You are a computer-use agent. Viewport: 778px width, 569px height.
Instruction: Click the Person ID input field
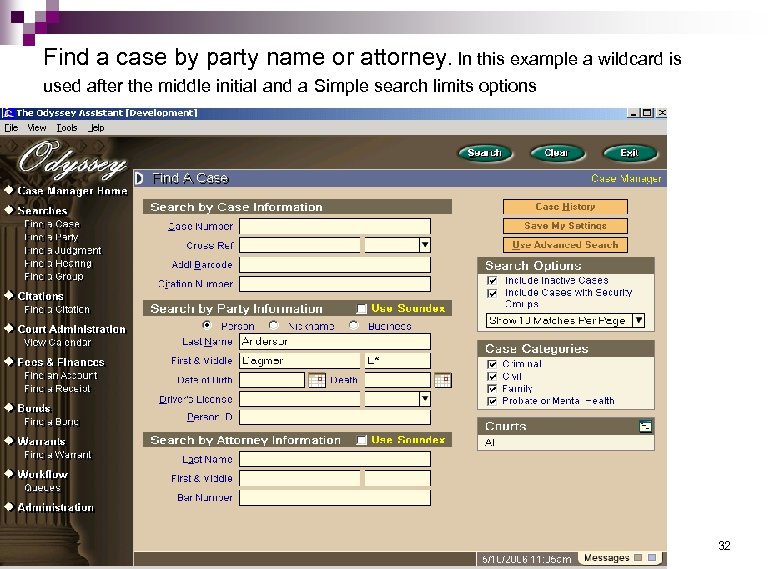(335, 417)
